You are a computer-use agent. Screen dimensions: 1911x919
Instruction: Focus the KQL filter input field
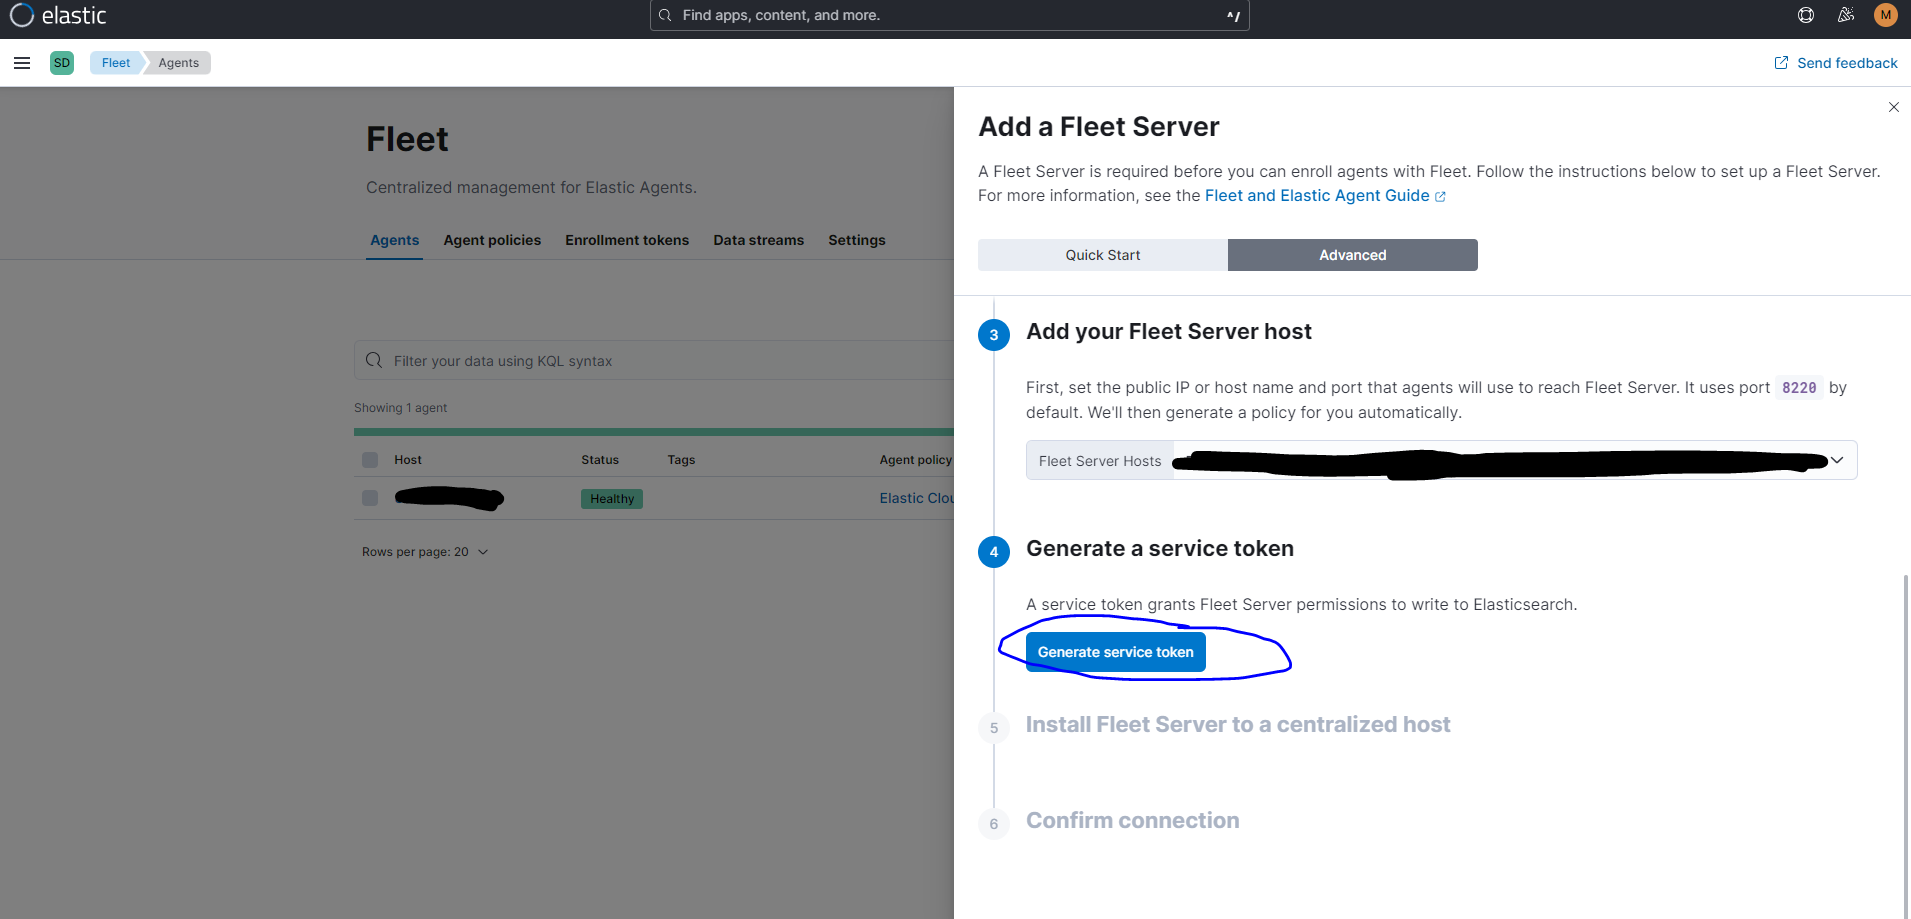click(654, 360)
